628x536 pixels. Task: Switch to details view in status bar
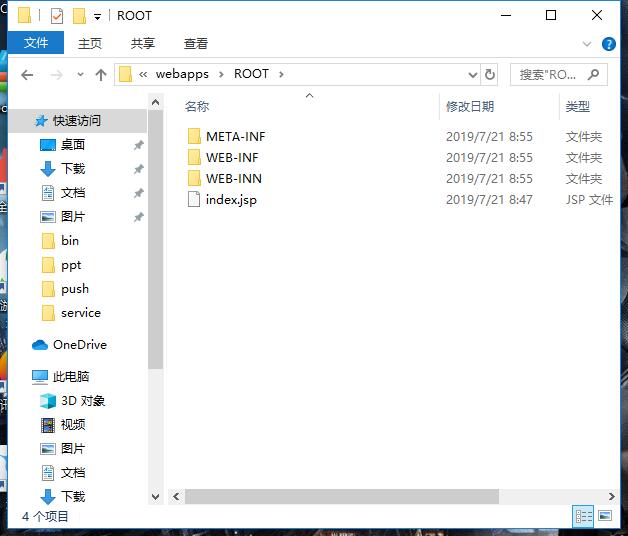click(x=583, y=516)
